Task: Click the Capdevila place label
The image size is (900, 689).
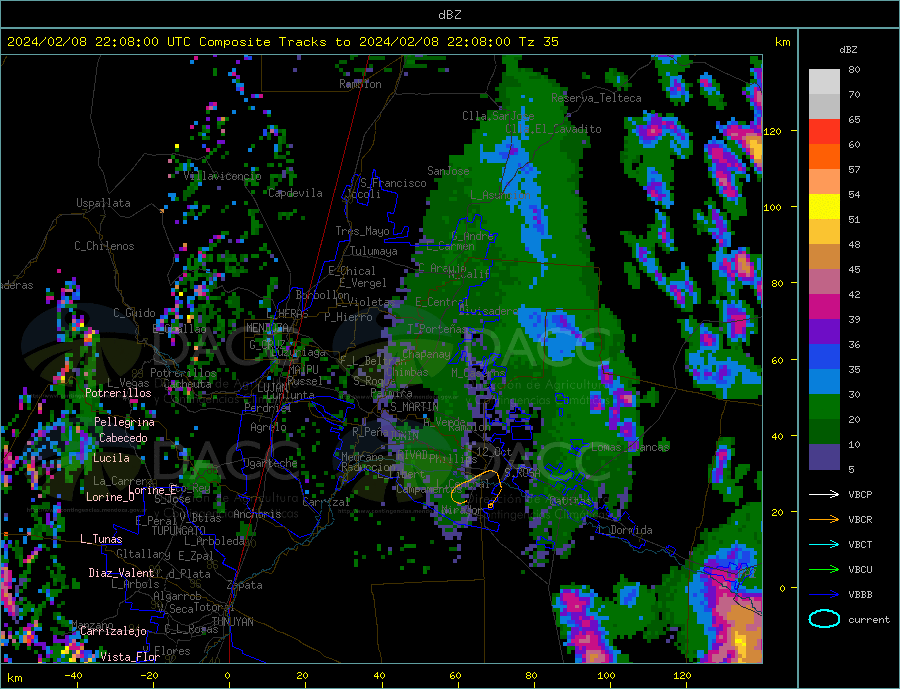Action: pyautogui.click(x=295, y=193)
